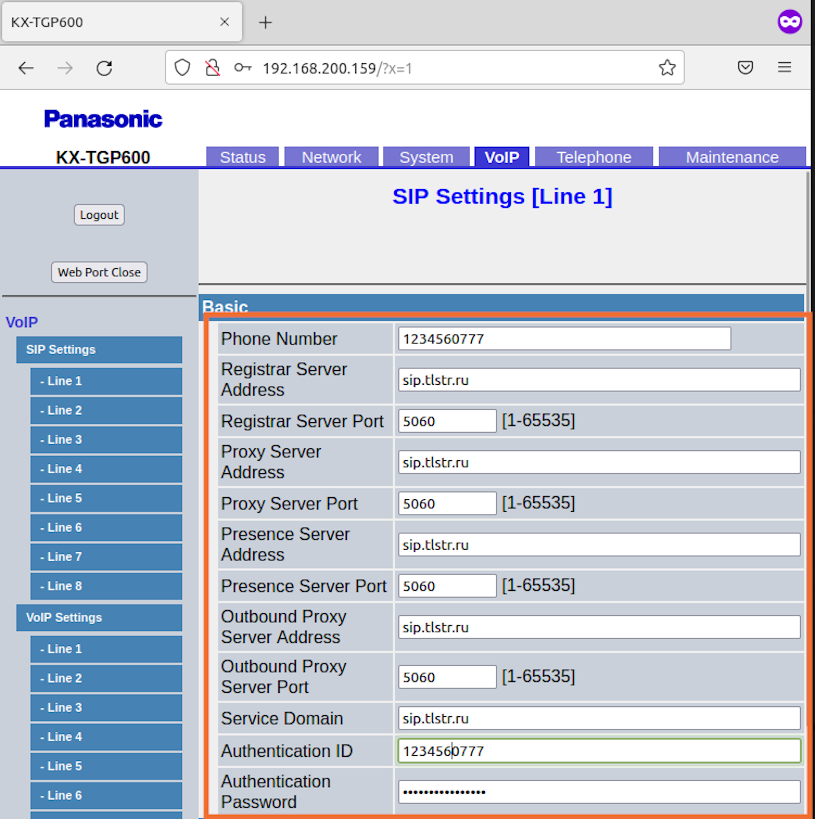Open a new browser tab
Screen dimensions: 815x819
(265, 22)
